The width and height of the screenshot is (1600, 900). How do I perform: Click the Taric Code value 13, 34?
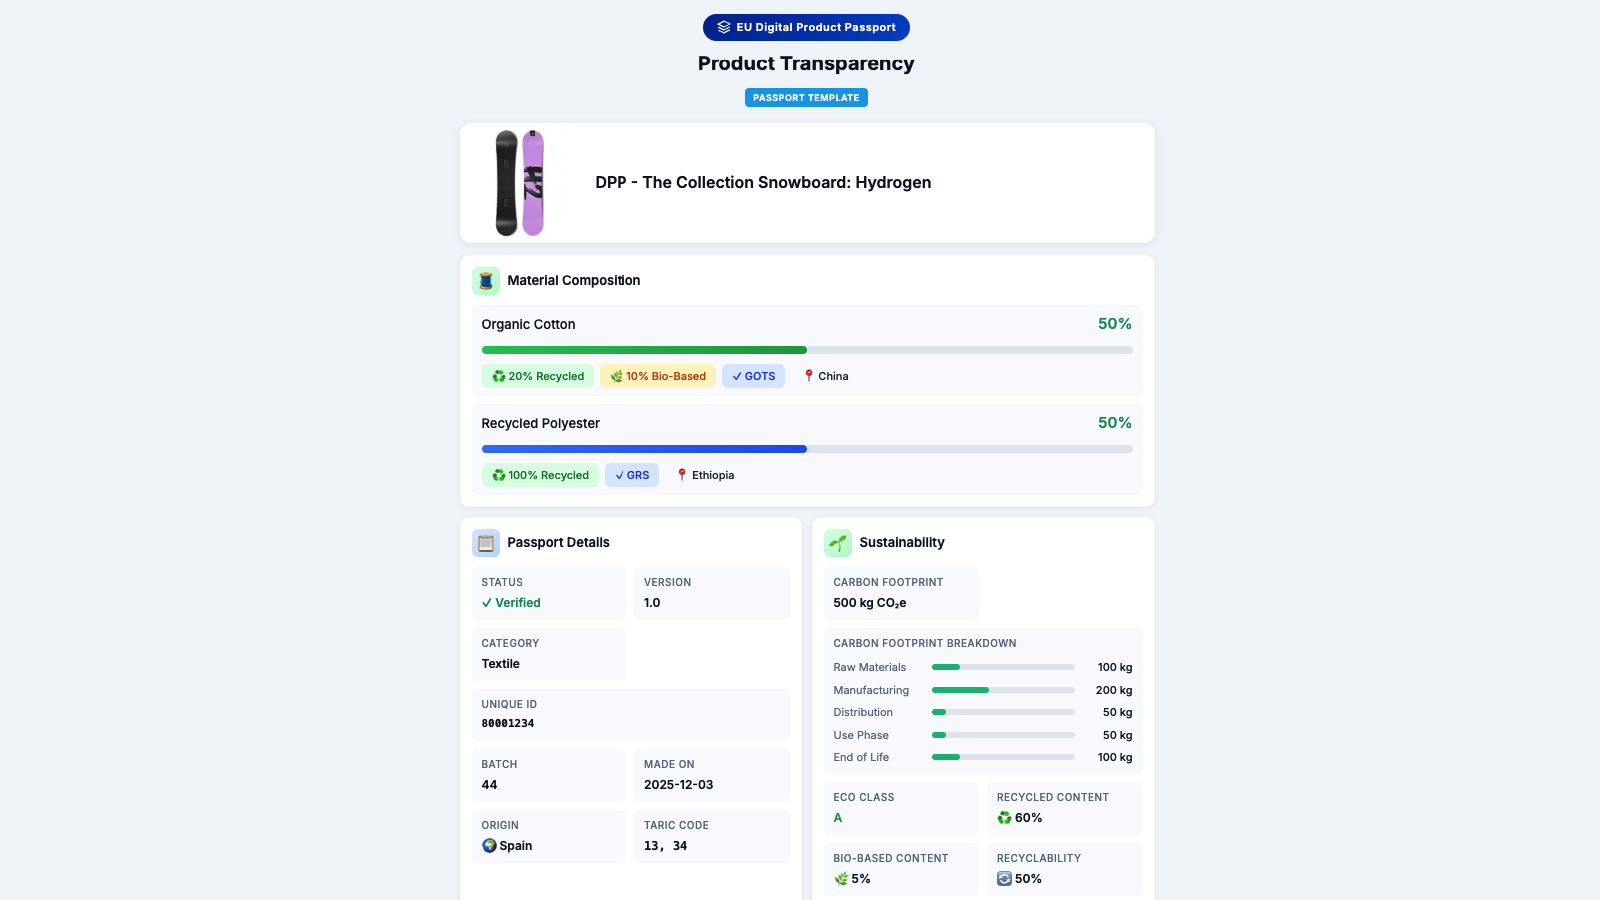coord(666,846)
